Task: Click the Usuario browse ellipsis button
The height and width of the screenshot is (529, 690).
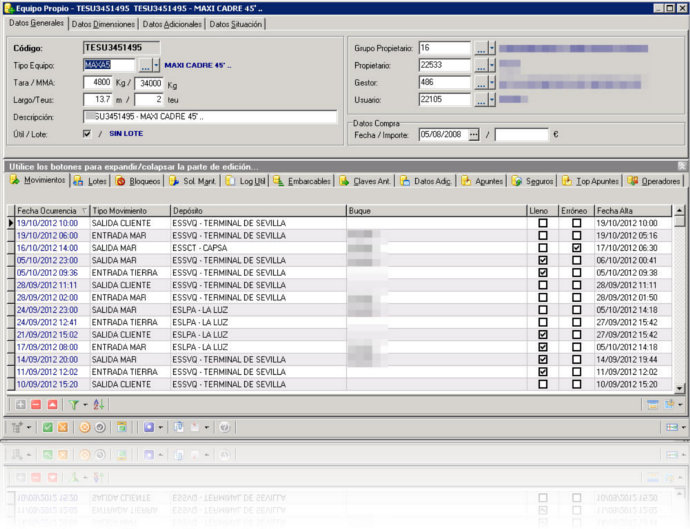Action: pyautogui.click(x=481, y=100)
